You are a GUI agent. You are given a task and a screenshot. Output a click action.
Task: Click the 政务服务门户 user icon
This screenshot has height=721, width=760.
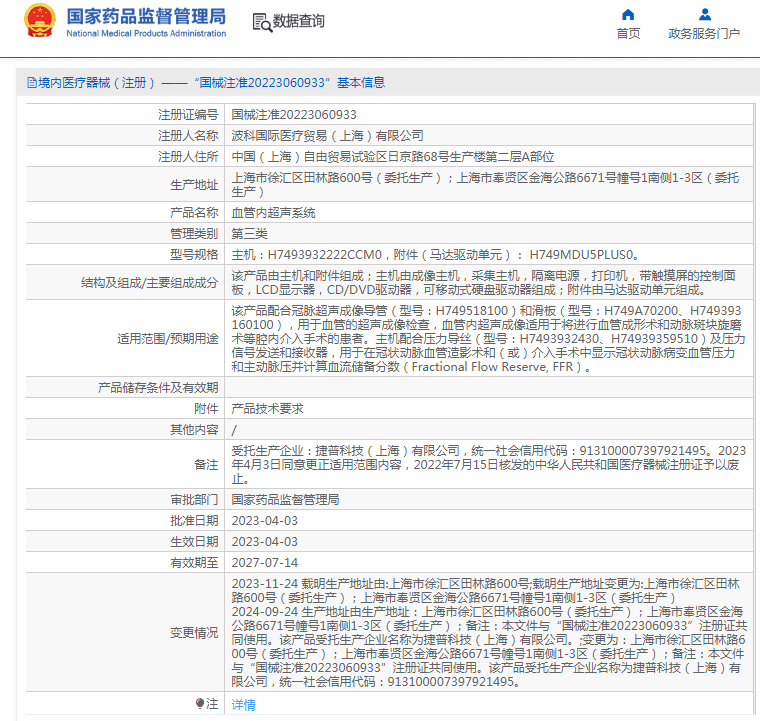(x=705, y=15)
